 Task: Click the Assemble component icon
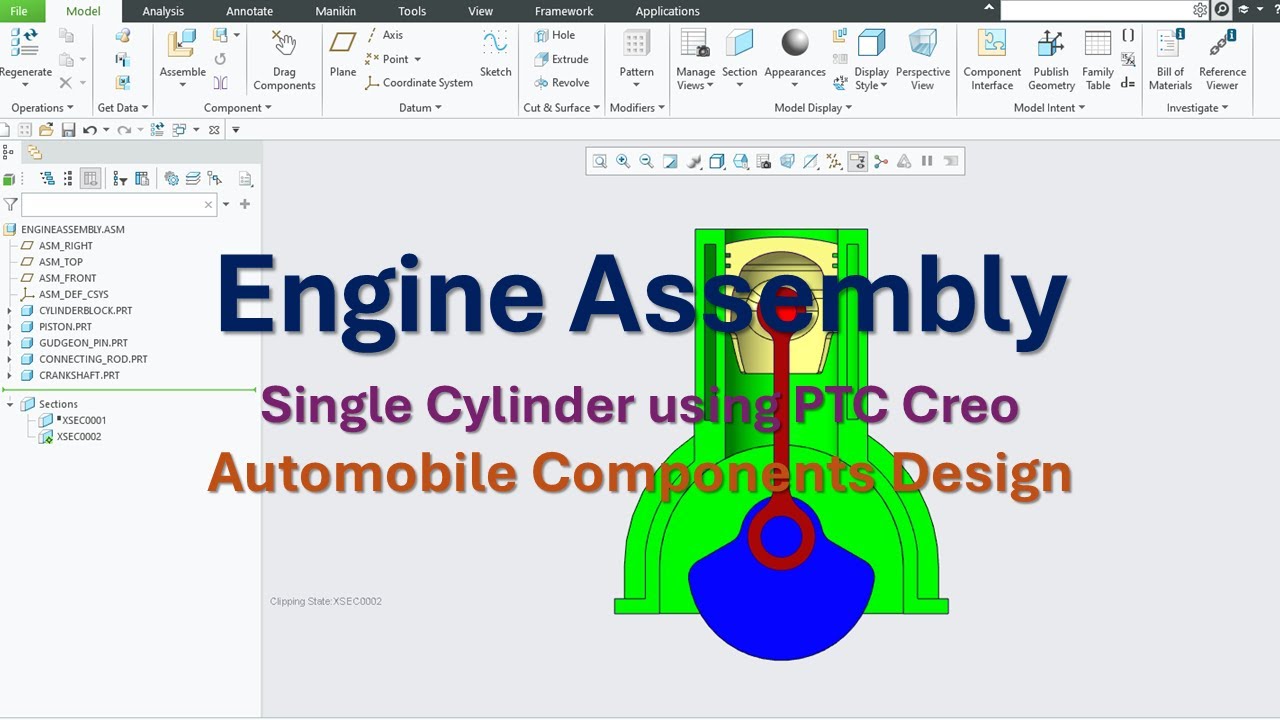(x=182, y=45)
